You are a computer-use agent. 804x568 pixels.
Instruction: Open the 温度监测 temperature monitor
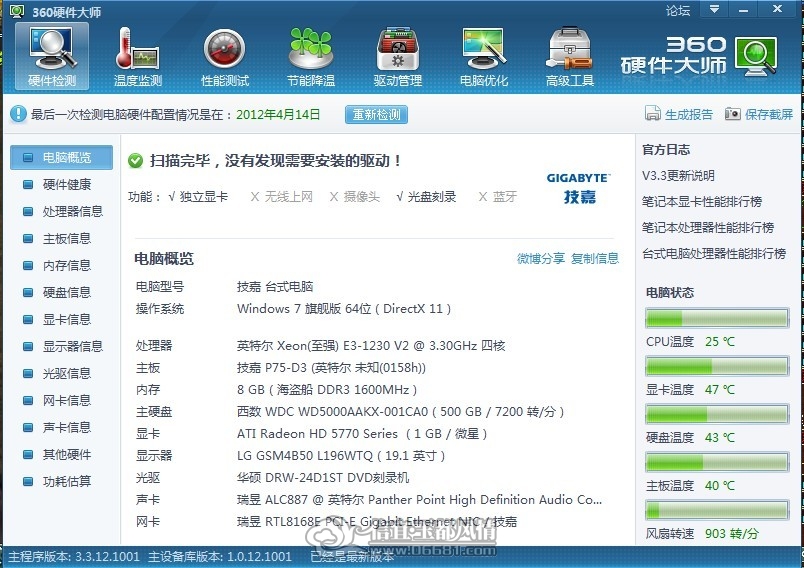click(x=138, y=56)
